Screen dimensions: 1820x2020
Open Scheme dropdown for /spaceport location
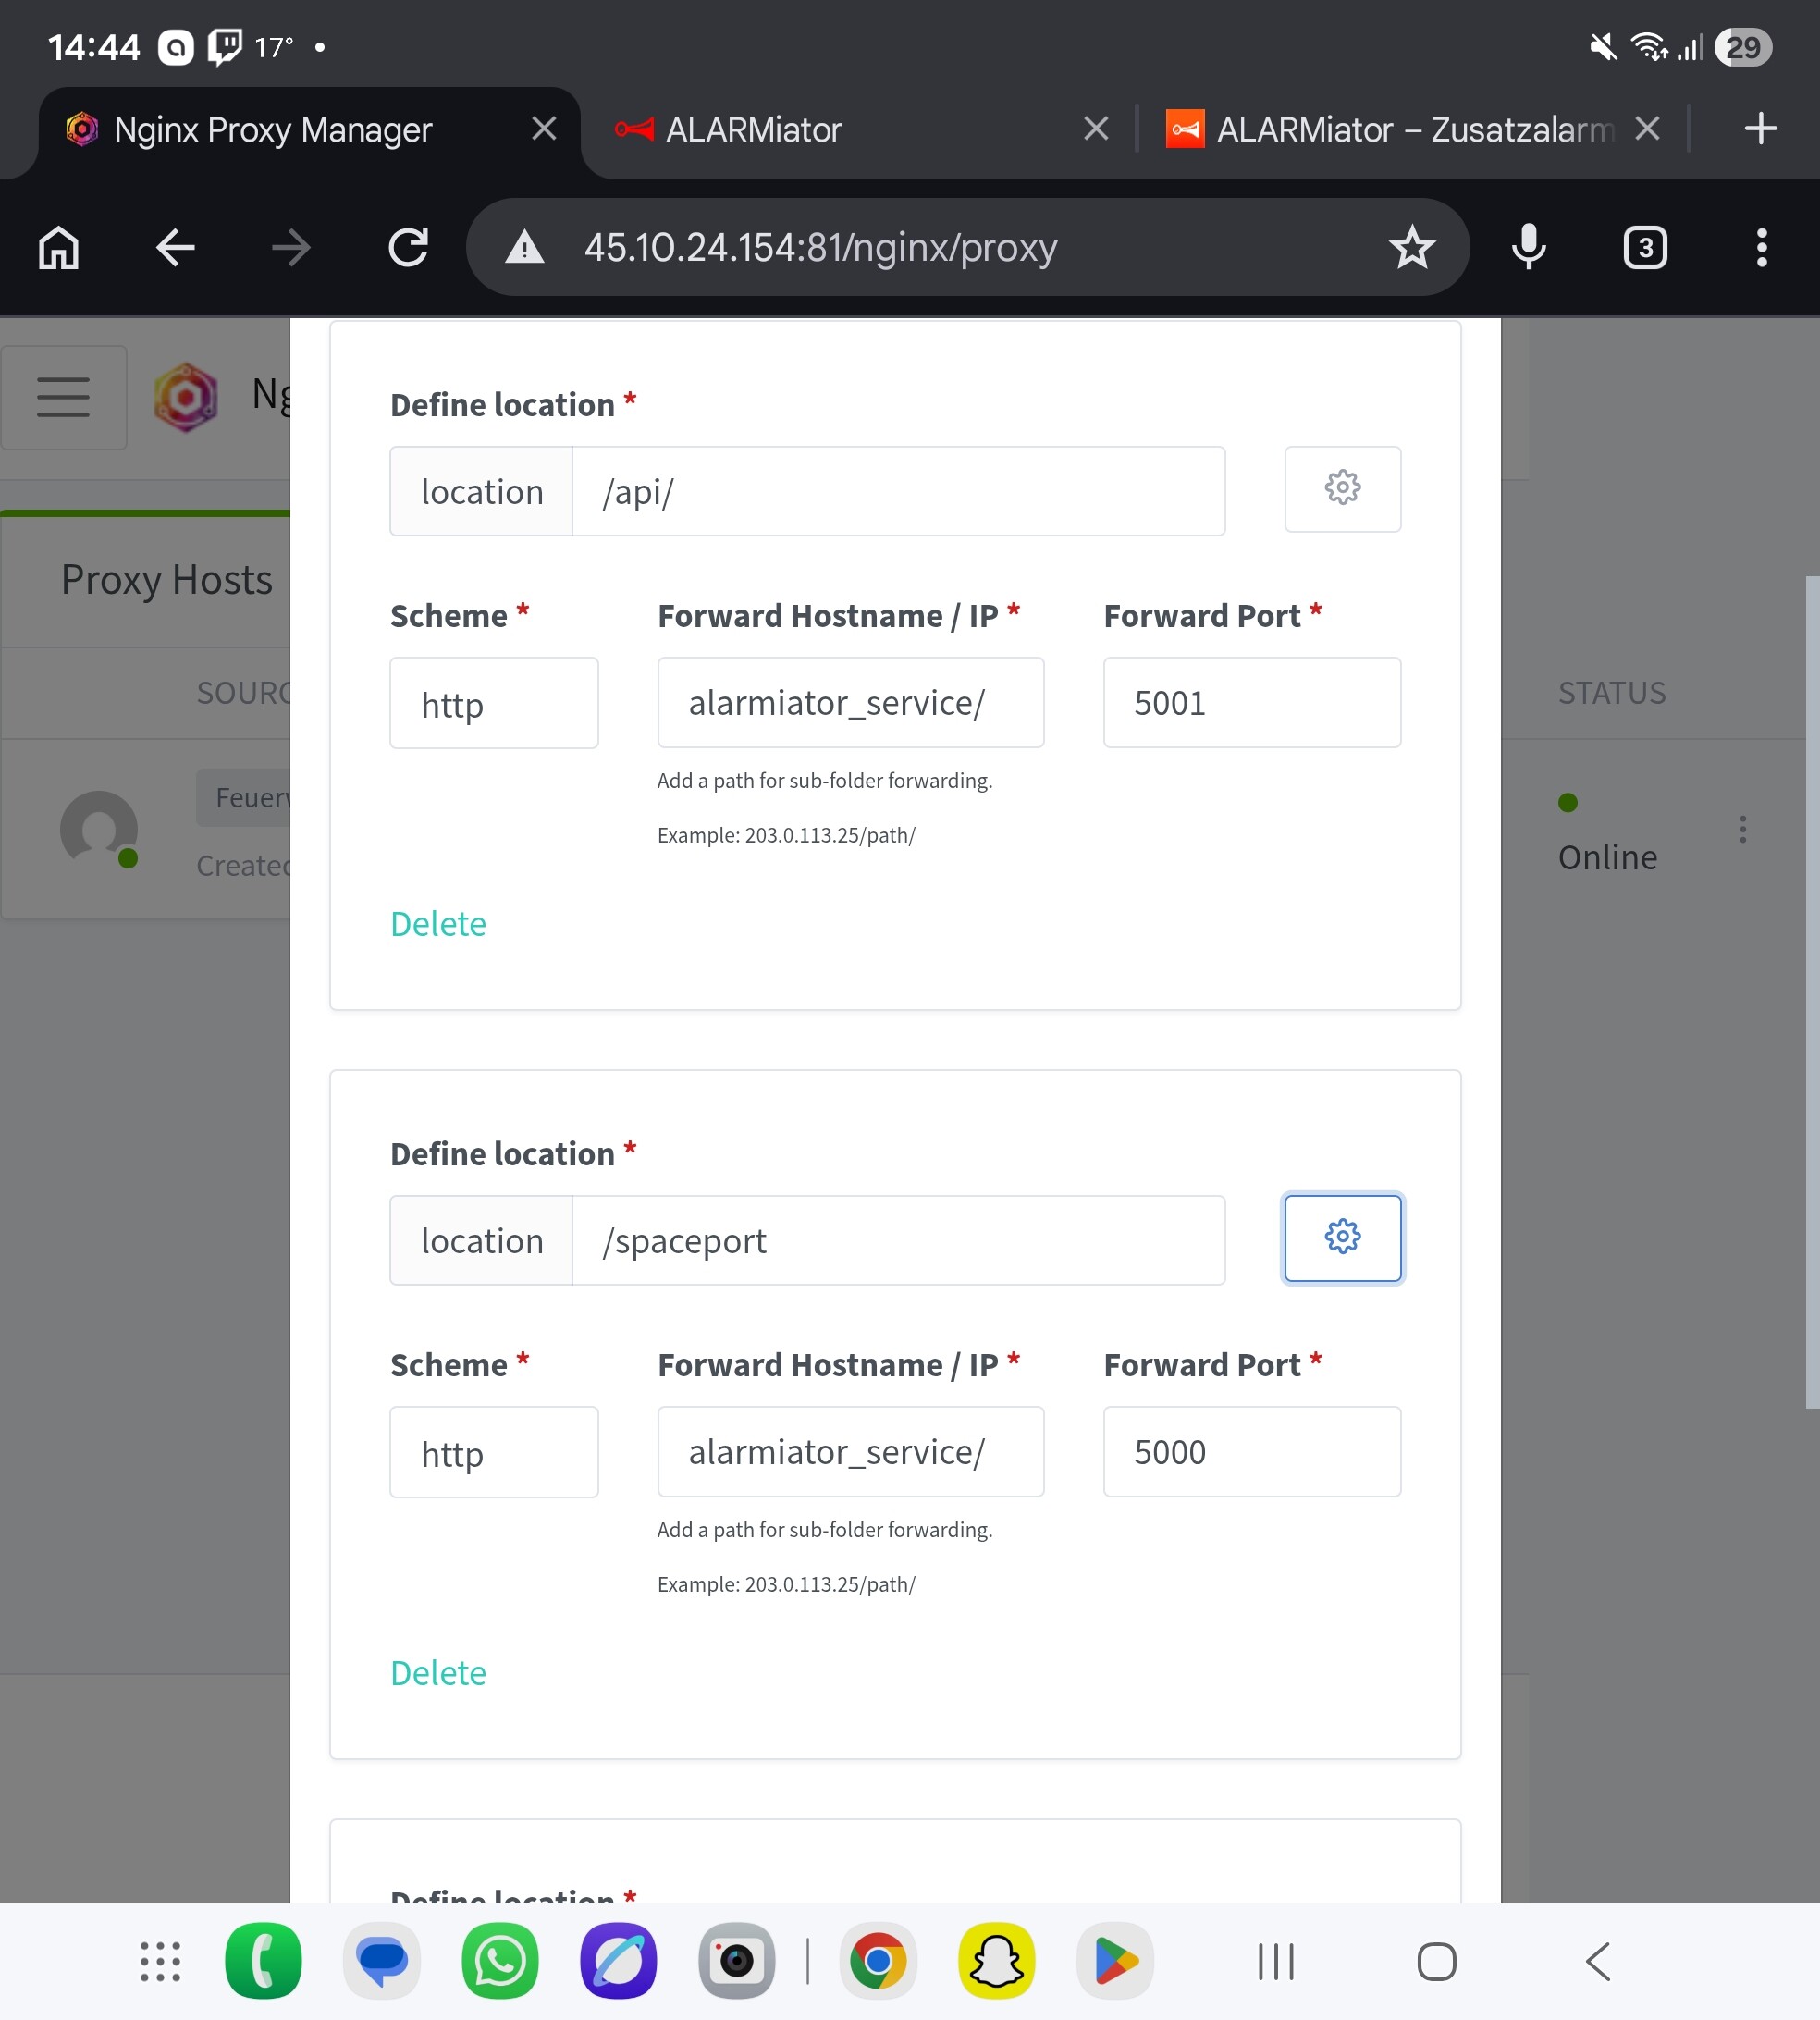tap(494, 1452)
